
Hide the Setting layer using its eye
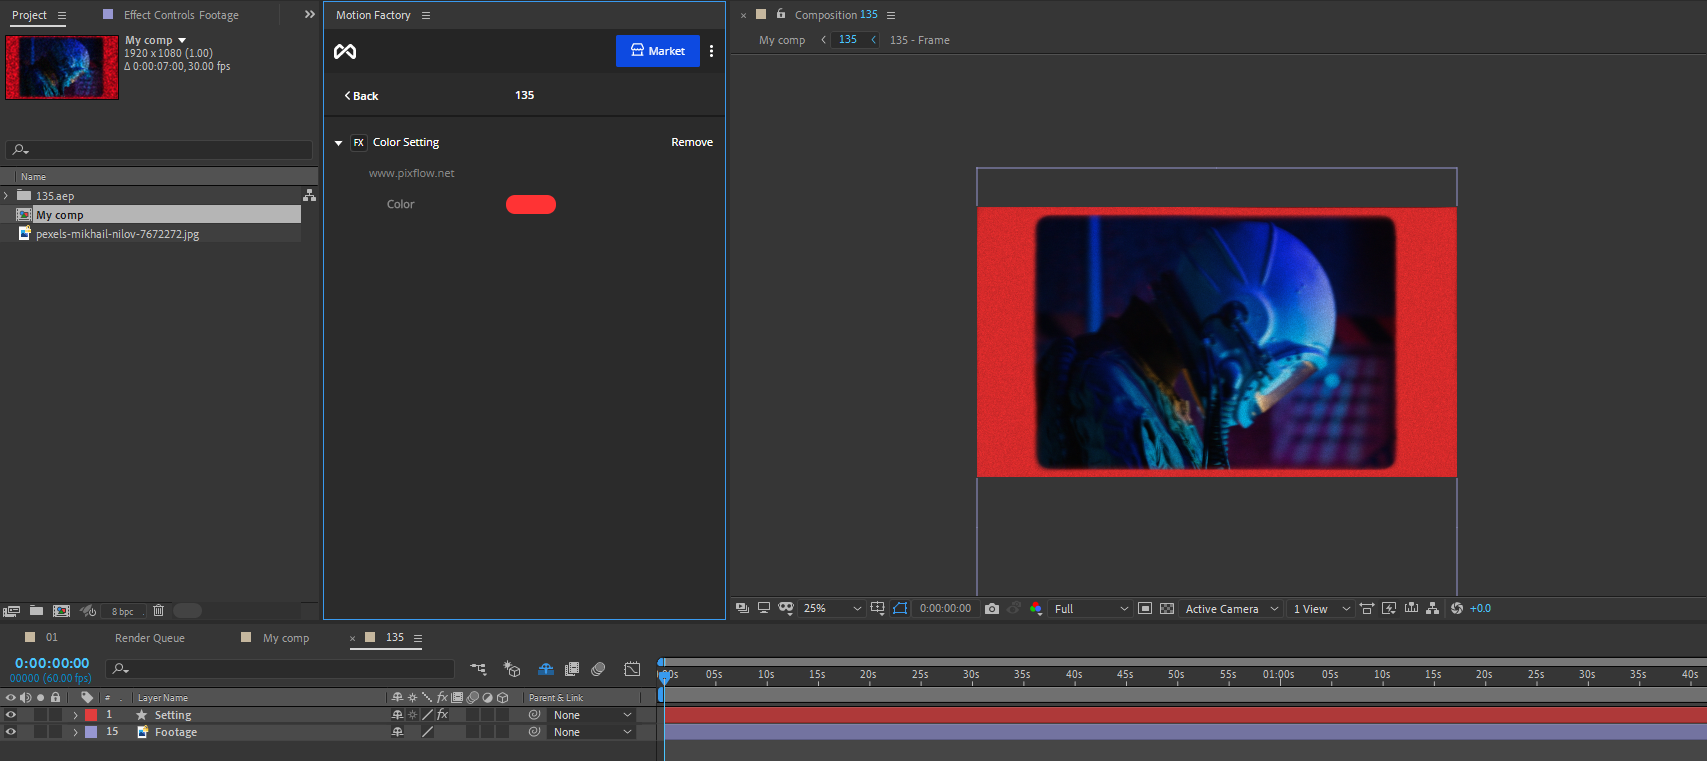[11, 715]
